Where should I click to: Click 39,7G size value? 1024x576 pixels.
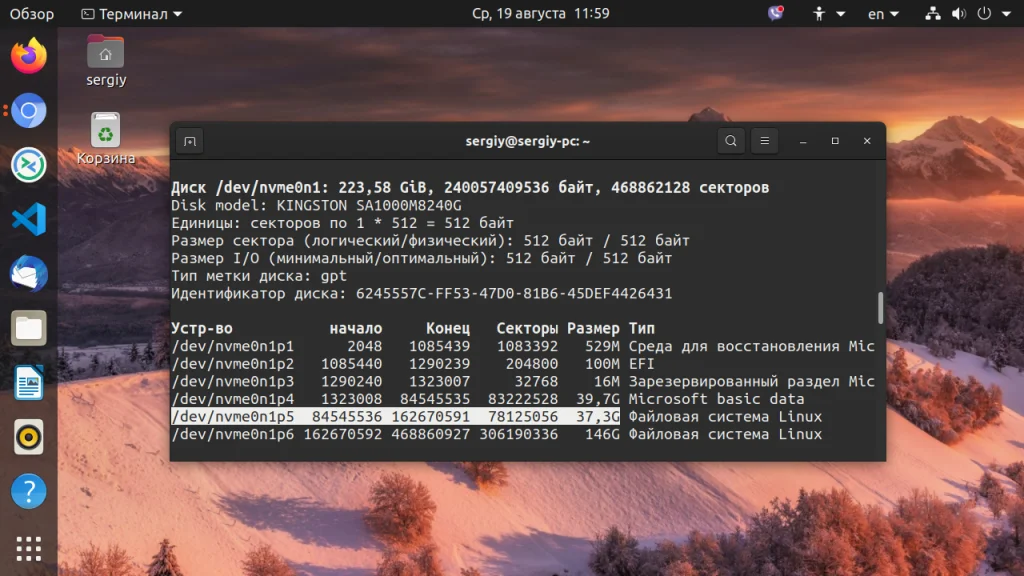[598, 399]
